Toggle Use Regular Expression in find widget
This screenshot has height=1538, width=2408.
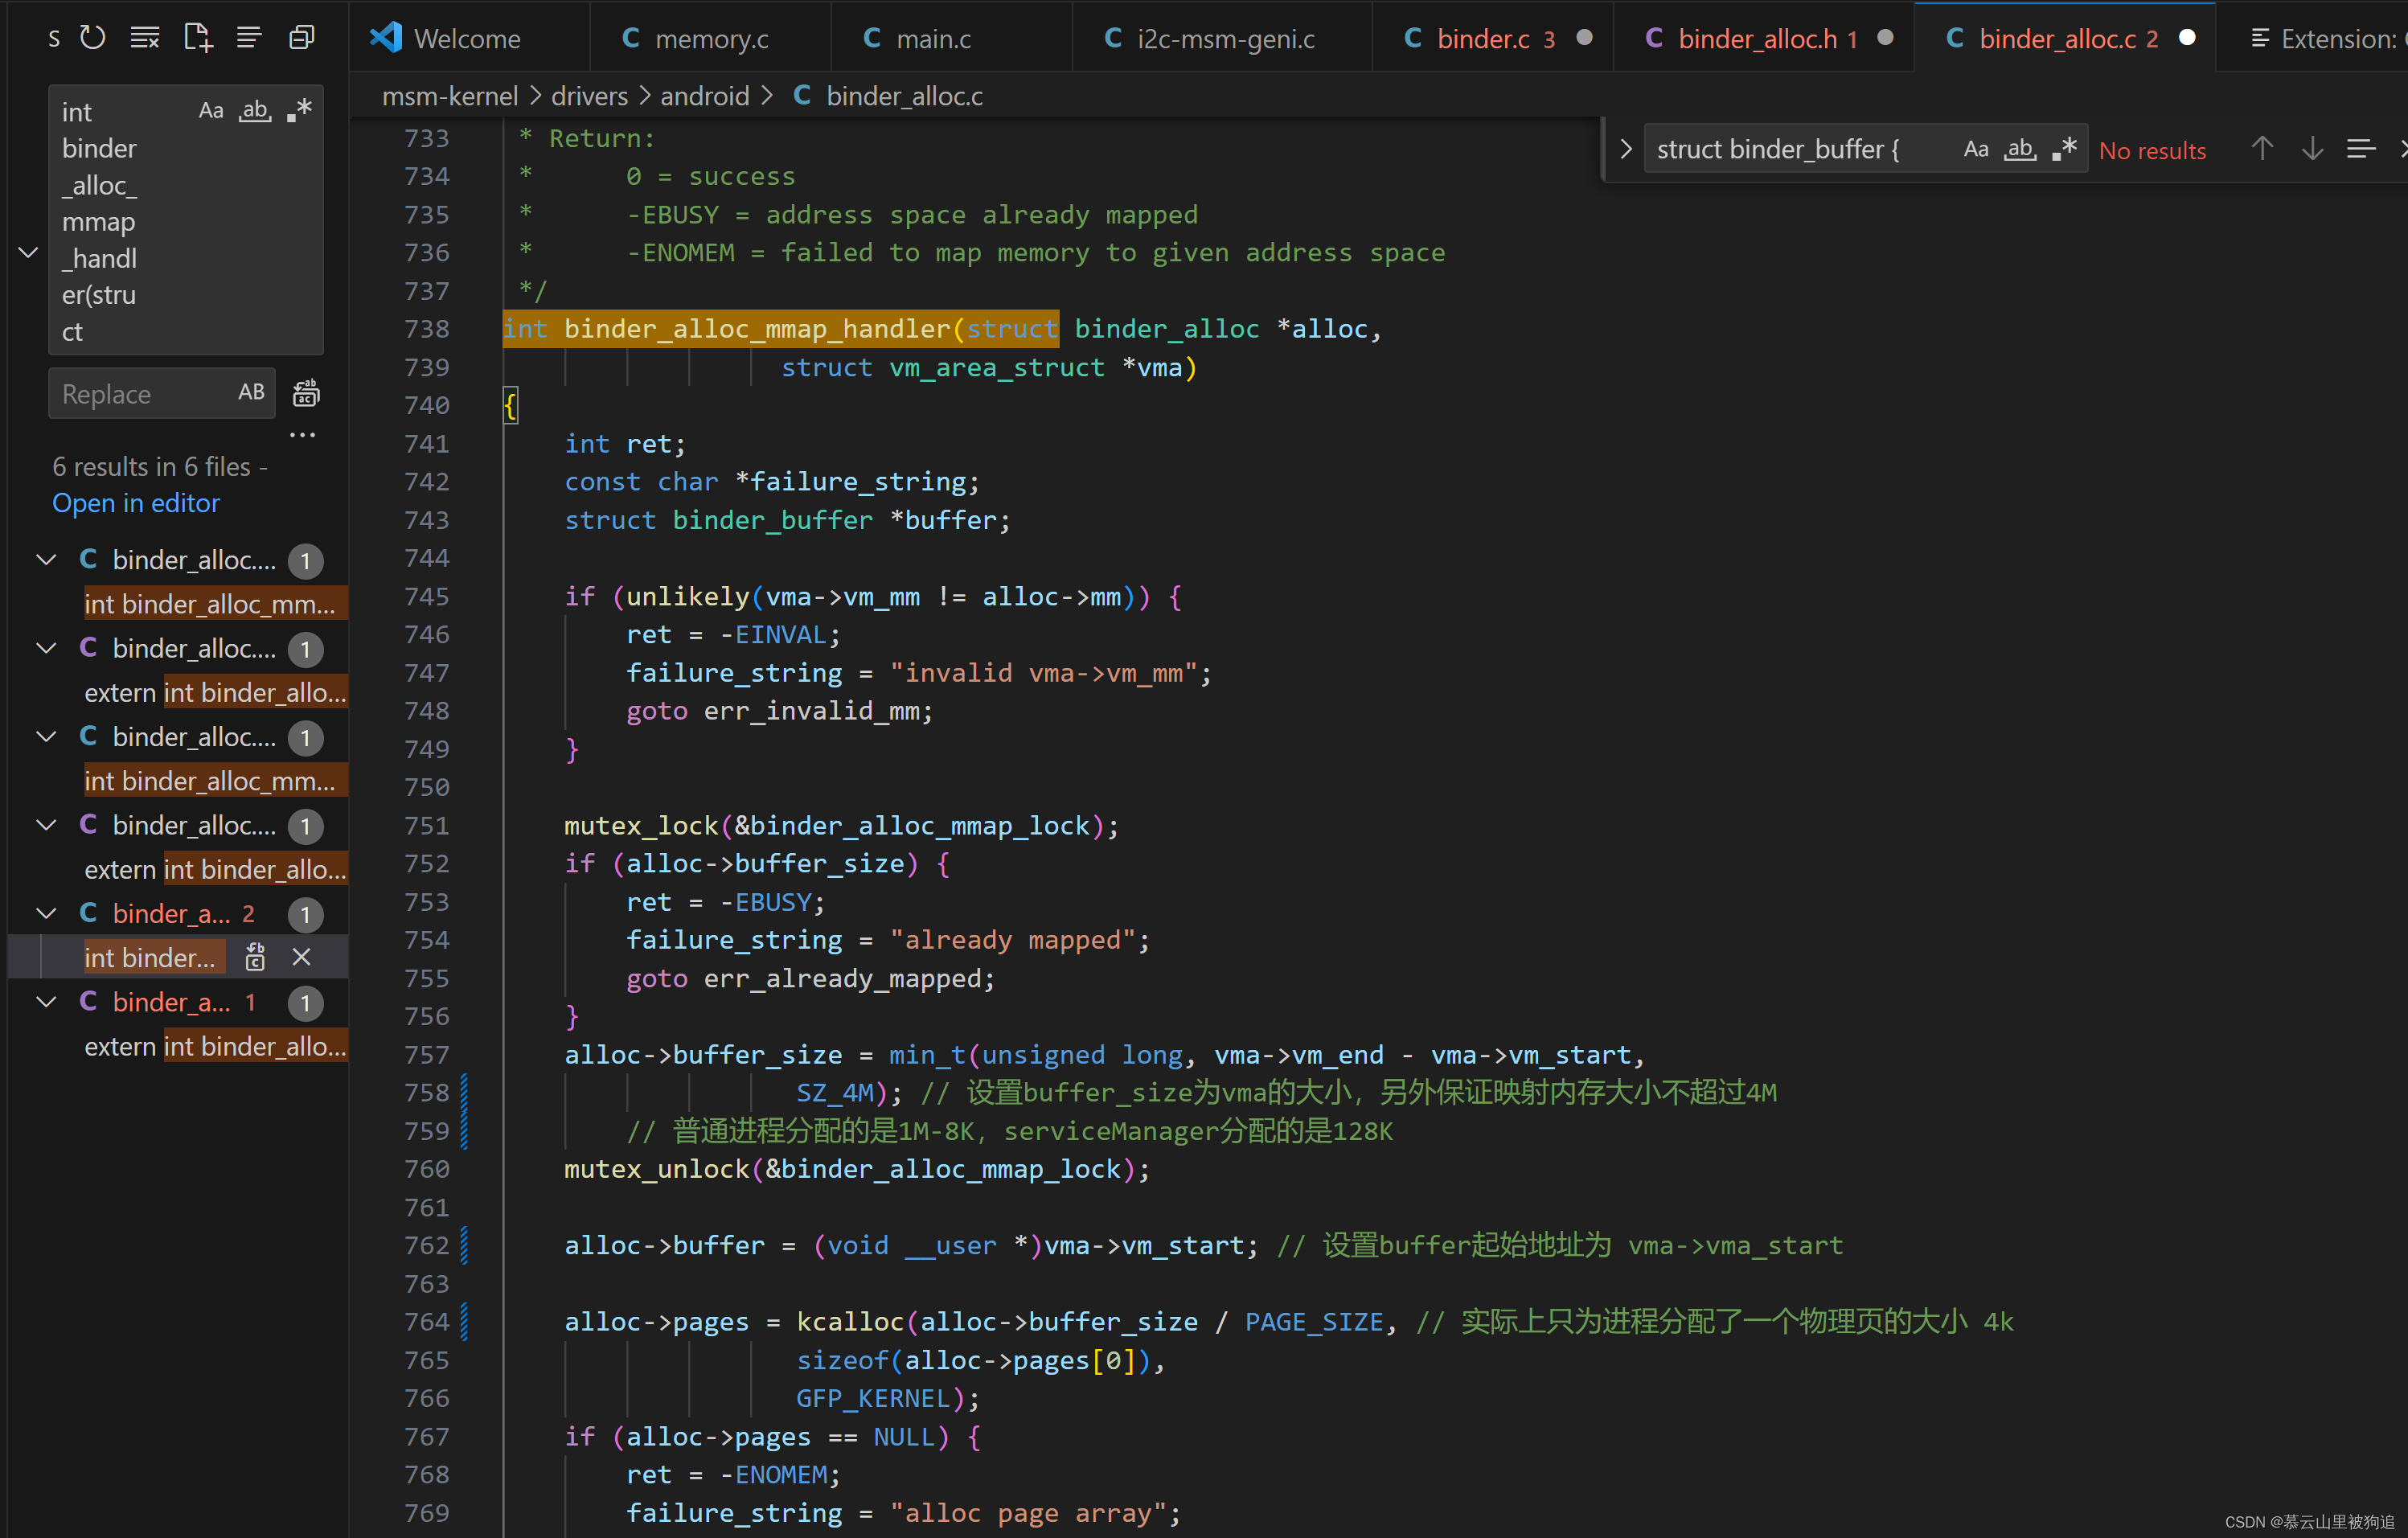[2065, 149]
